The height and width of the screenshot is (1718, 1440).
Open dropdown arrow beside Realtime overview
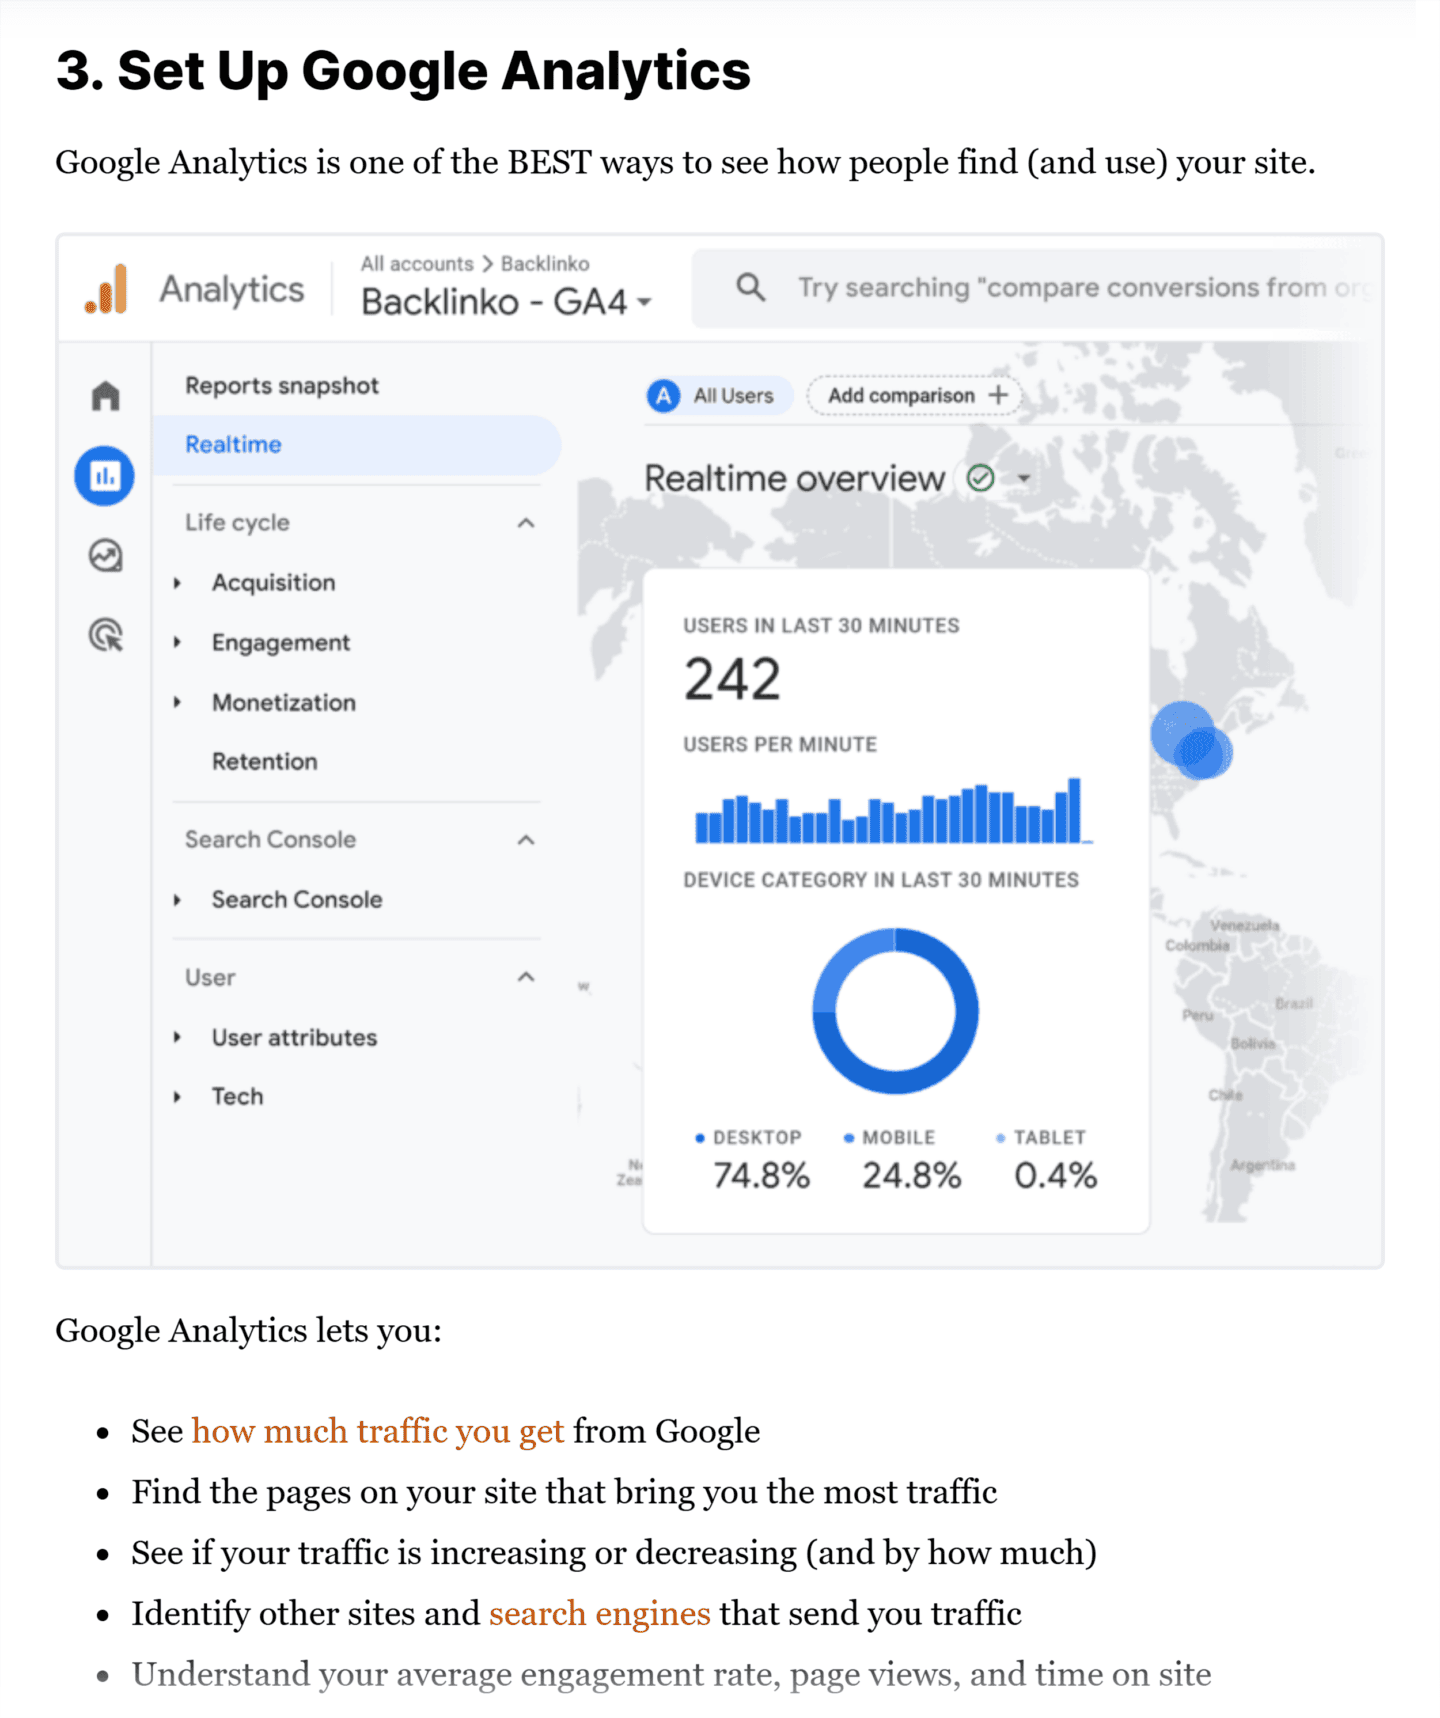click(1024, 479)
